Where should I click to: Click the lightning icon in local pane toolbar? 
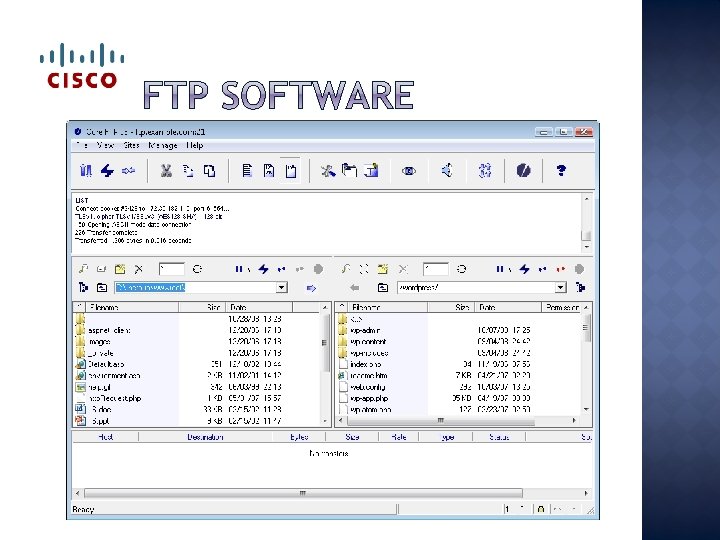[263, 269]
